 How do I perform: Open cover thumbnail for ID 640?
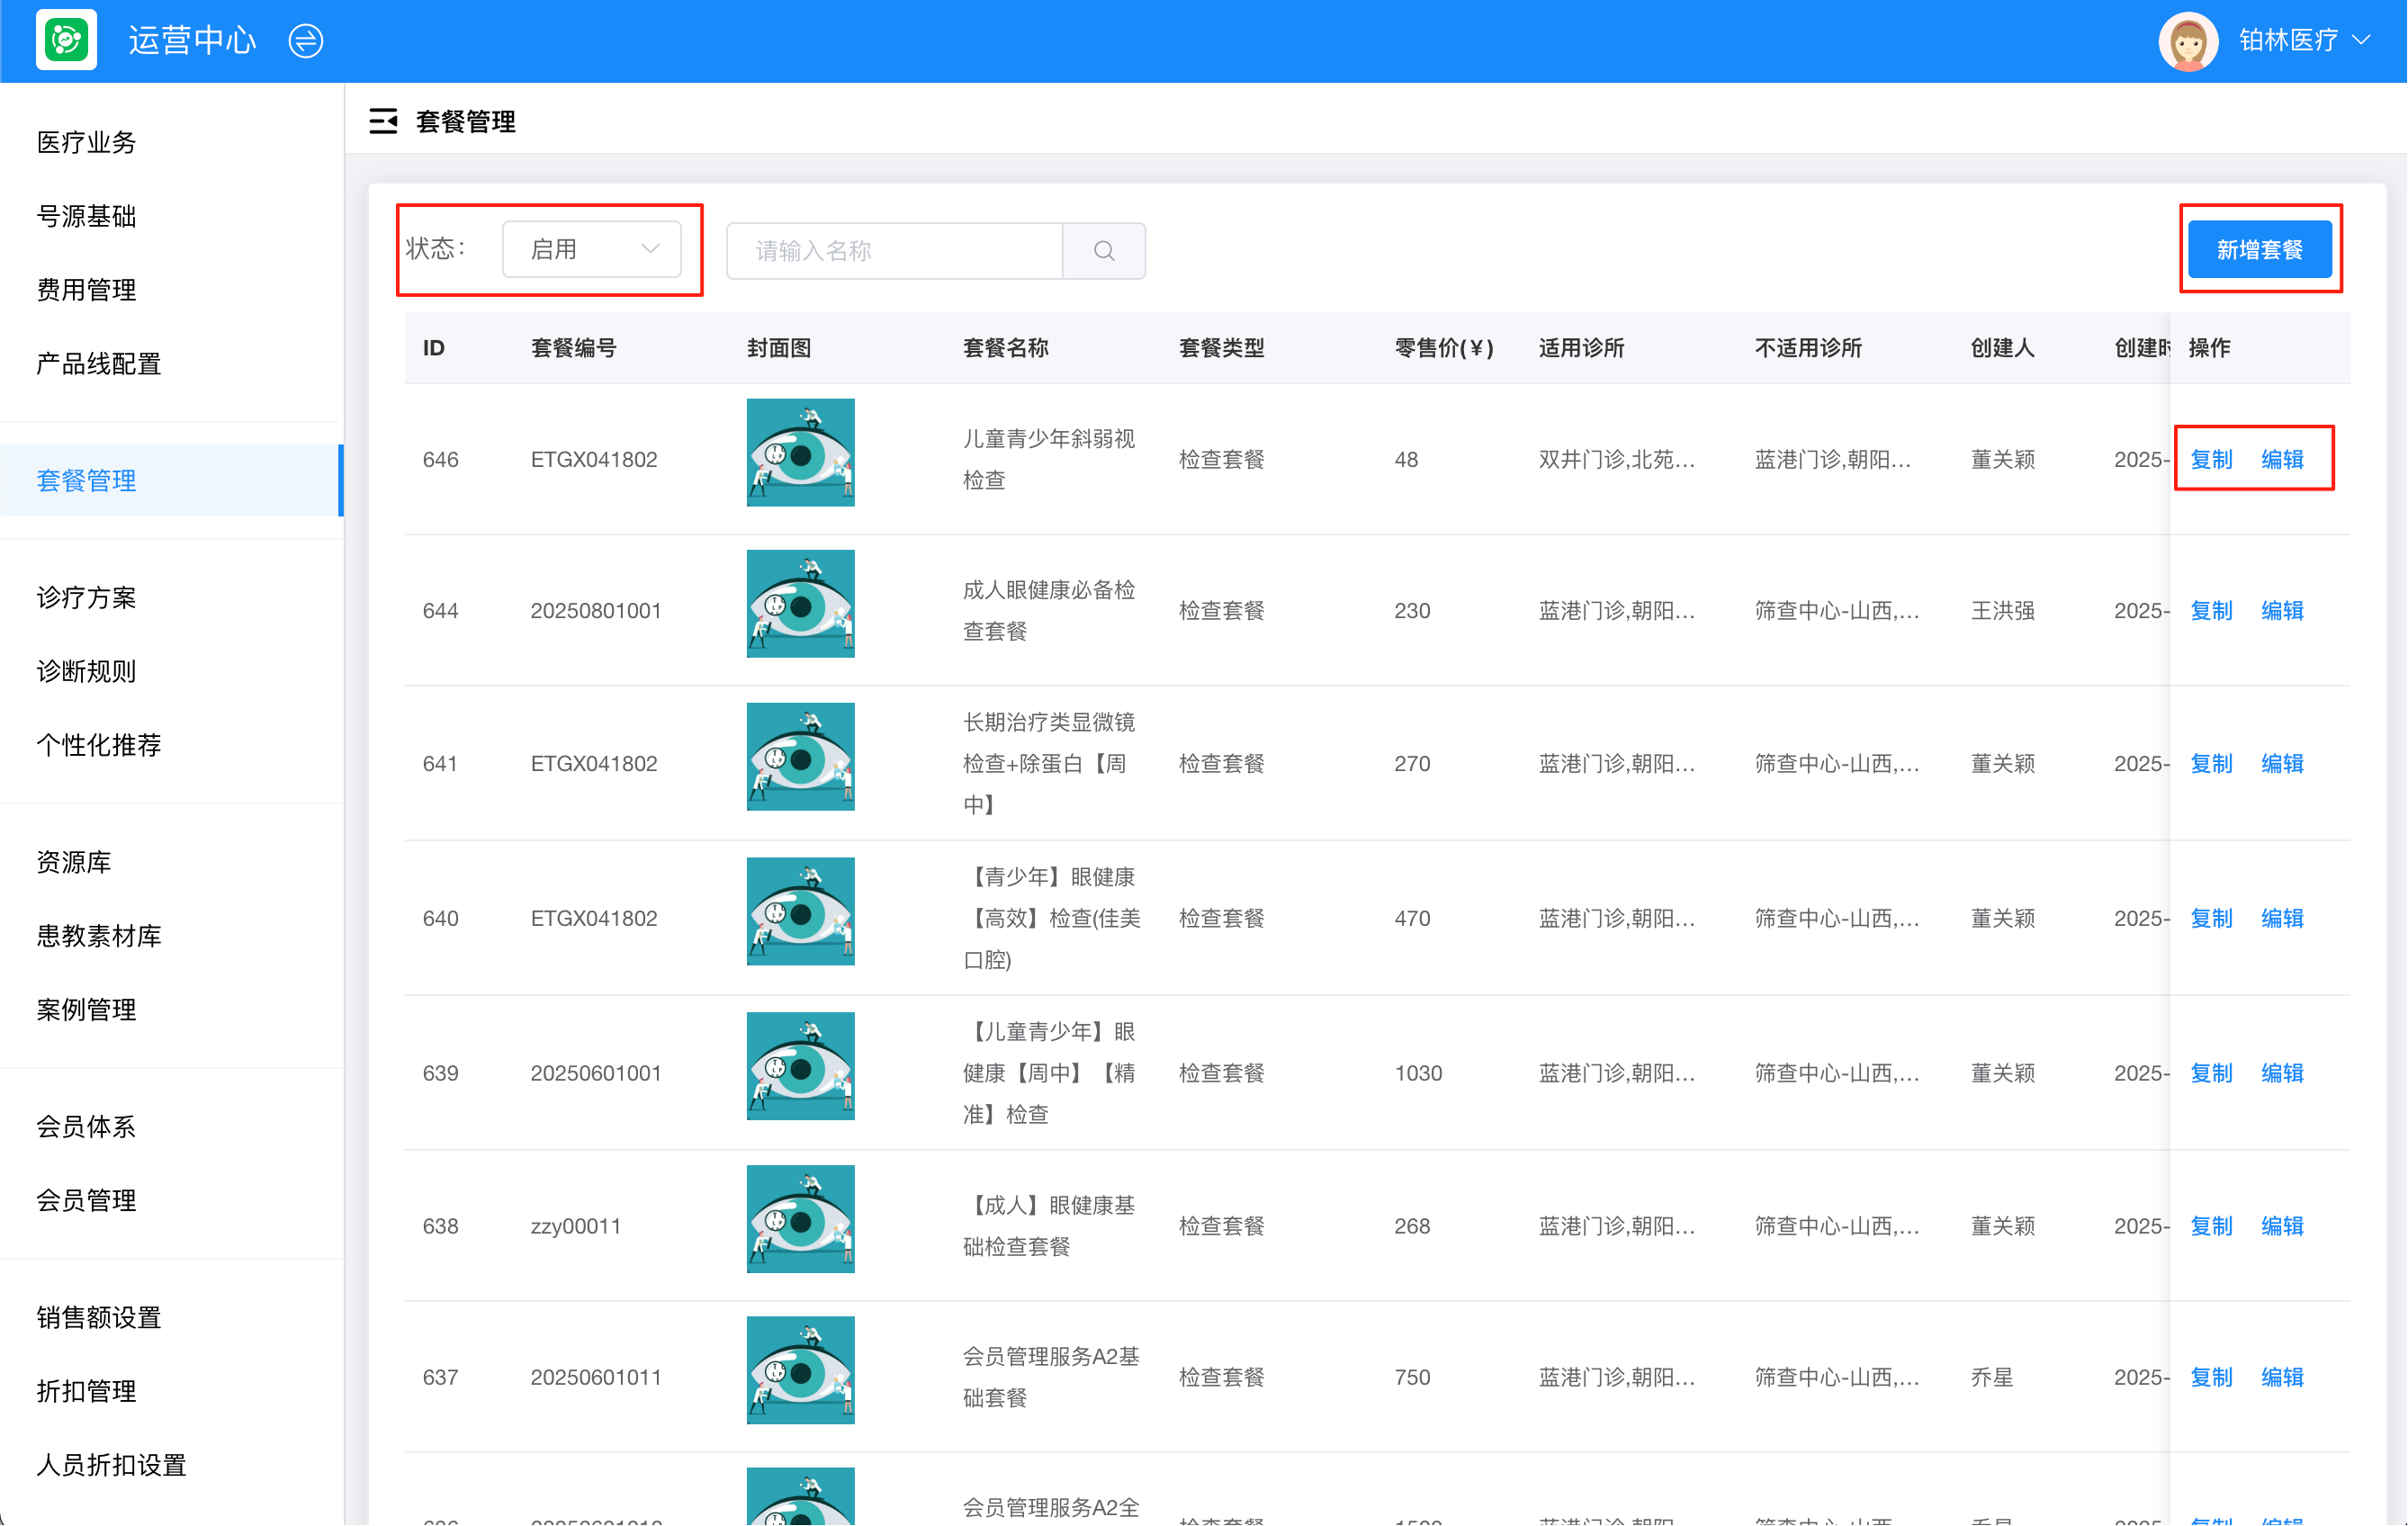click(x=800, y=911)
